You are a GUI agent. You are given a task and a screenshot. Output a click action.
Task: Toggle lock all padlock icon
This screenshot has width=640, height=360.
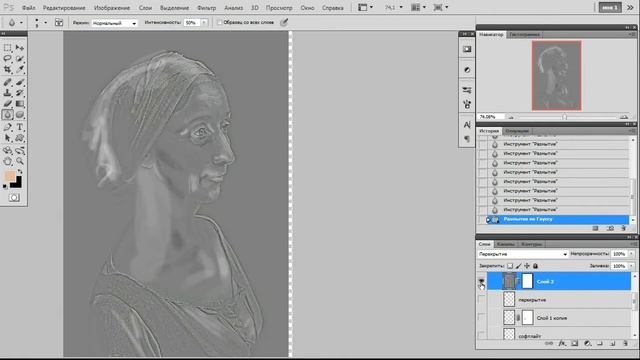(536, 266)
